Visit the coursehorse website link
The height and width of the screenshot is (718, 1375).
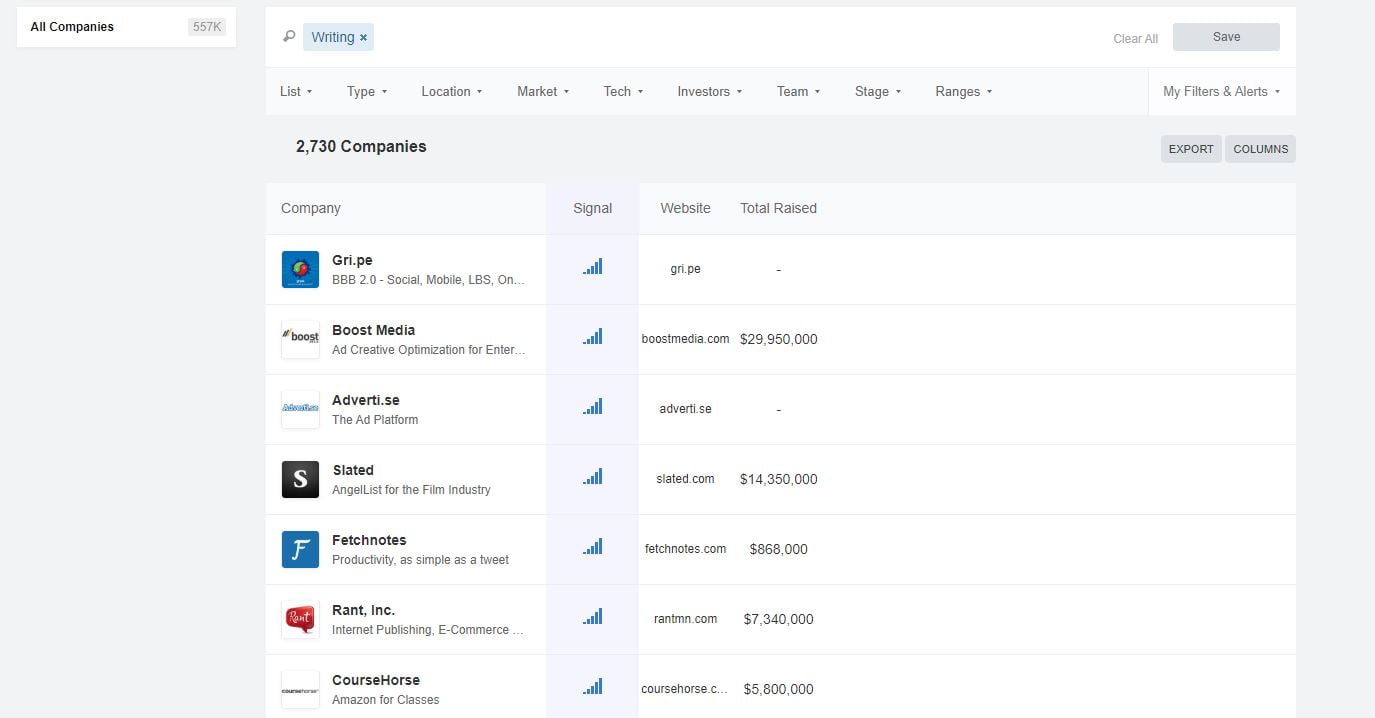coord(685,689)
